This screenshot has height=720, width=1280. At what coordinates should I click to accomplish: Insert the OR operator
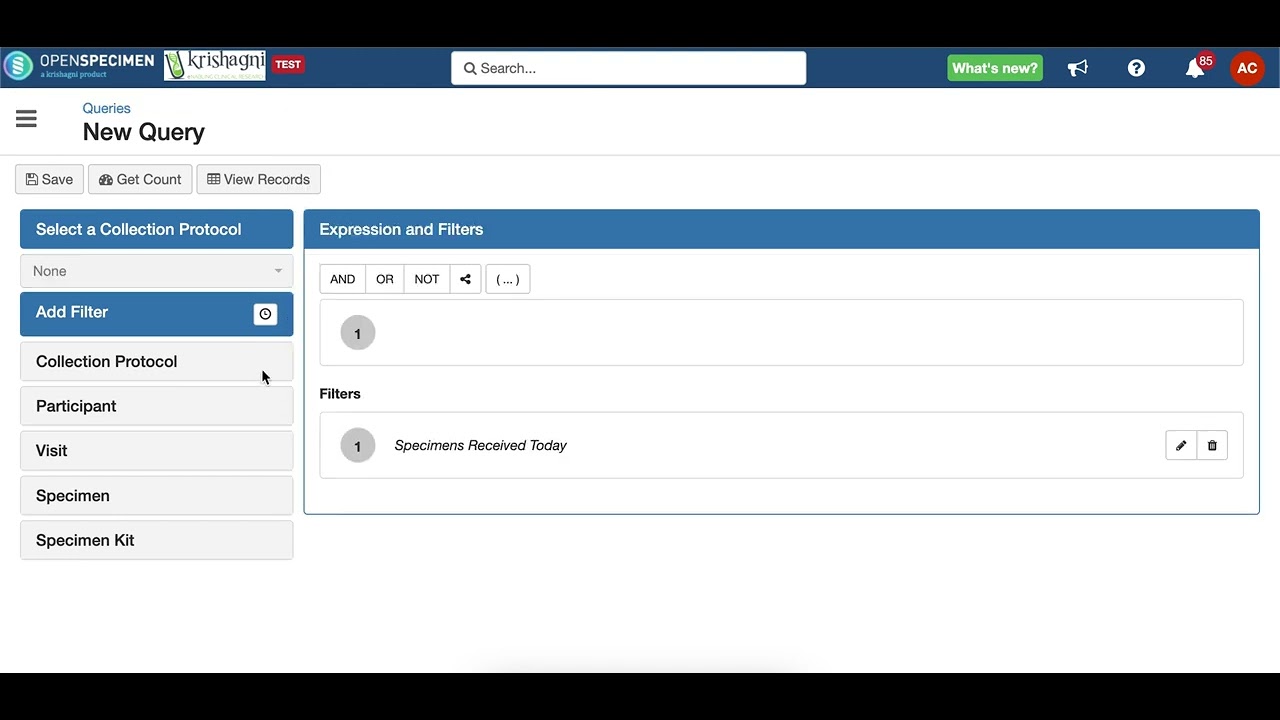pyautogui.click(x=385, y=279)
